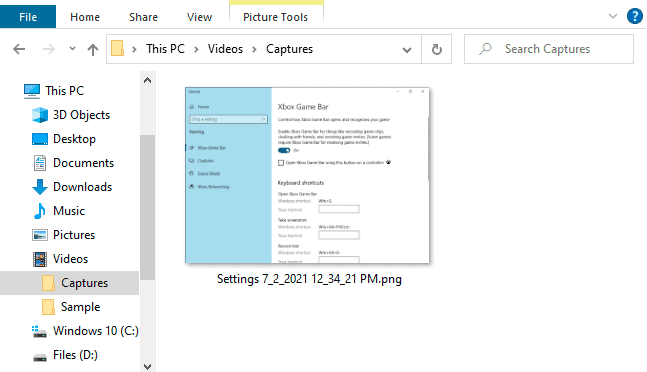Select the Settings screenshot thumbnail

307,175
